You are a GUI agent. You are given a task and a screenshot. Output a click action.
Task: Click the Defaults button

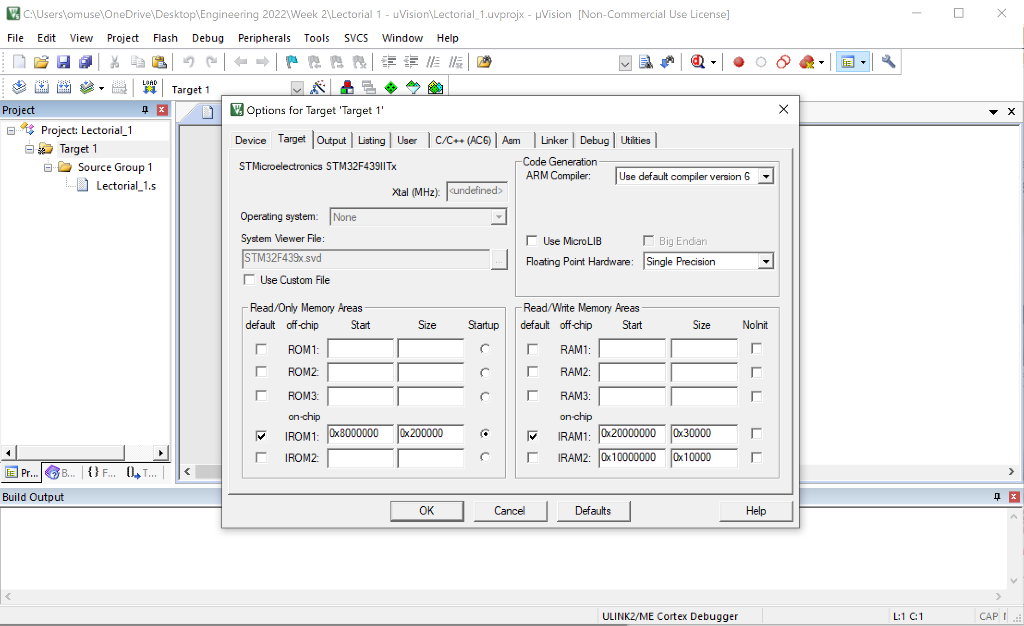593,510
